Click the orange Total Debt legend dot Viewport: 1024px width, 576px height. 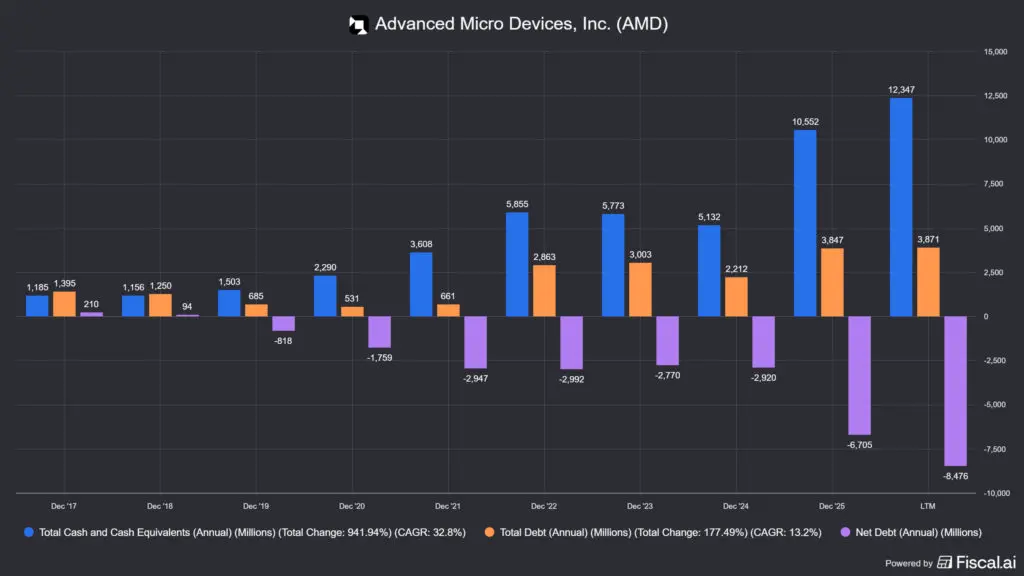(x=489, y=532)
